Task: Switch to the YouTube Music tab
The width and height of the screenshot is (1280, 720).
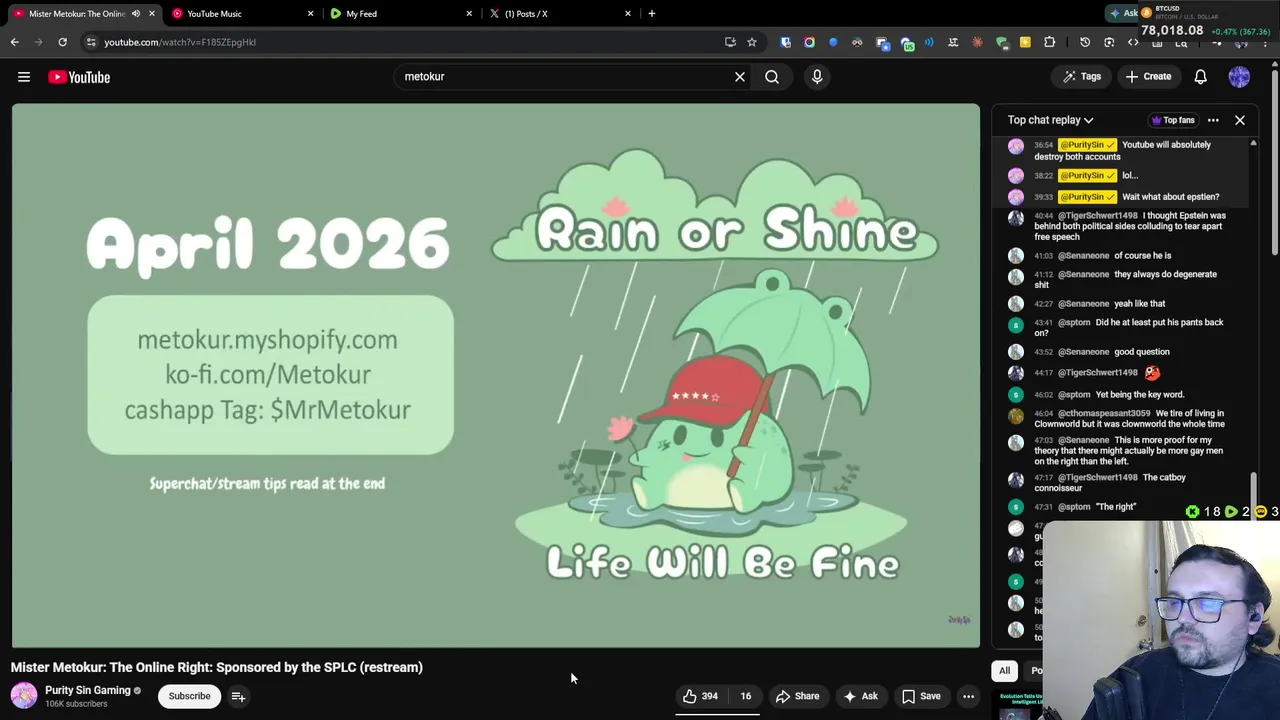Action: coord(240,14)
